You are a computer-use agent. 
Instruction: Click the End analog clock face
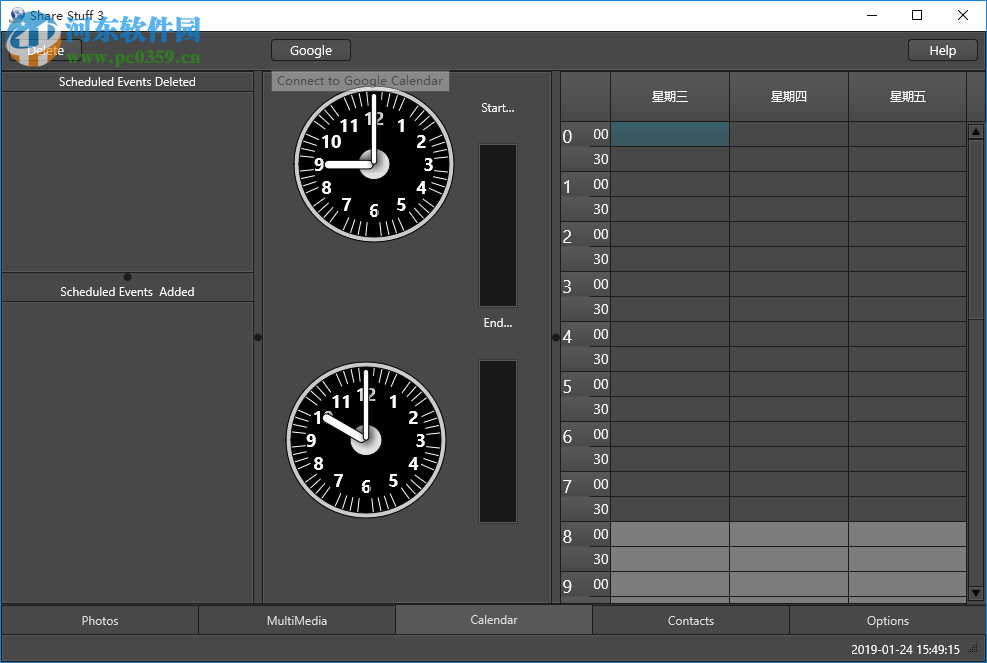[x=366, y=440]
